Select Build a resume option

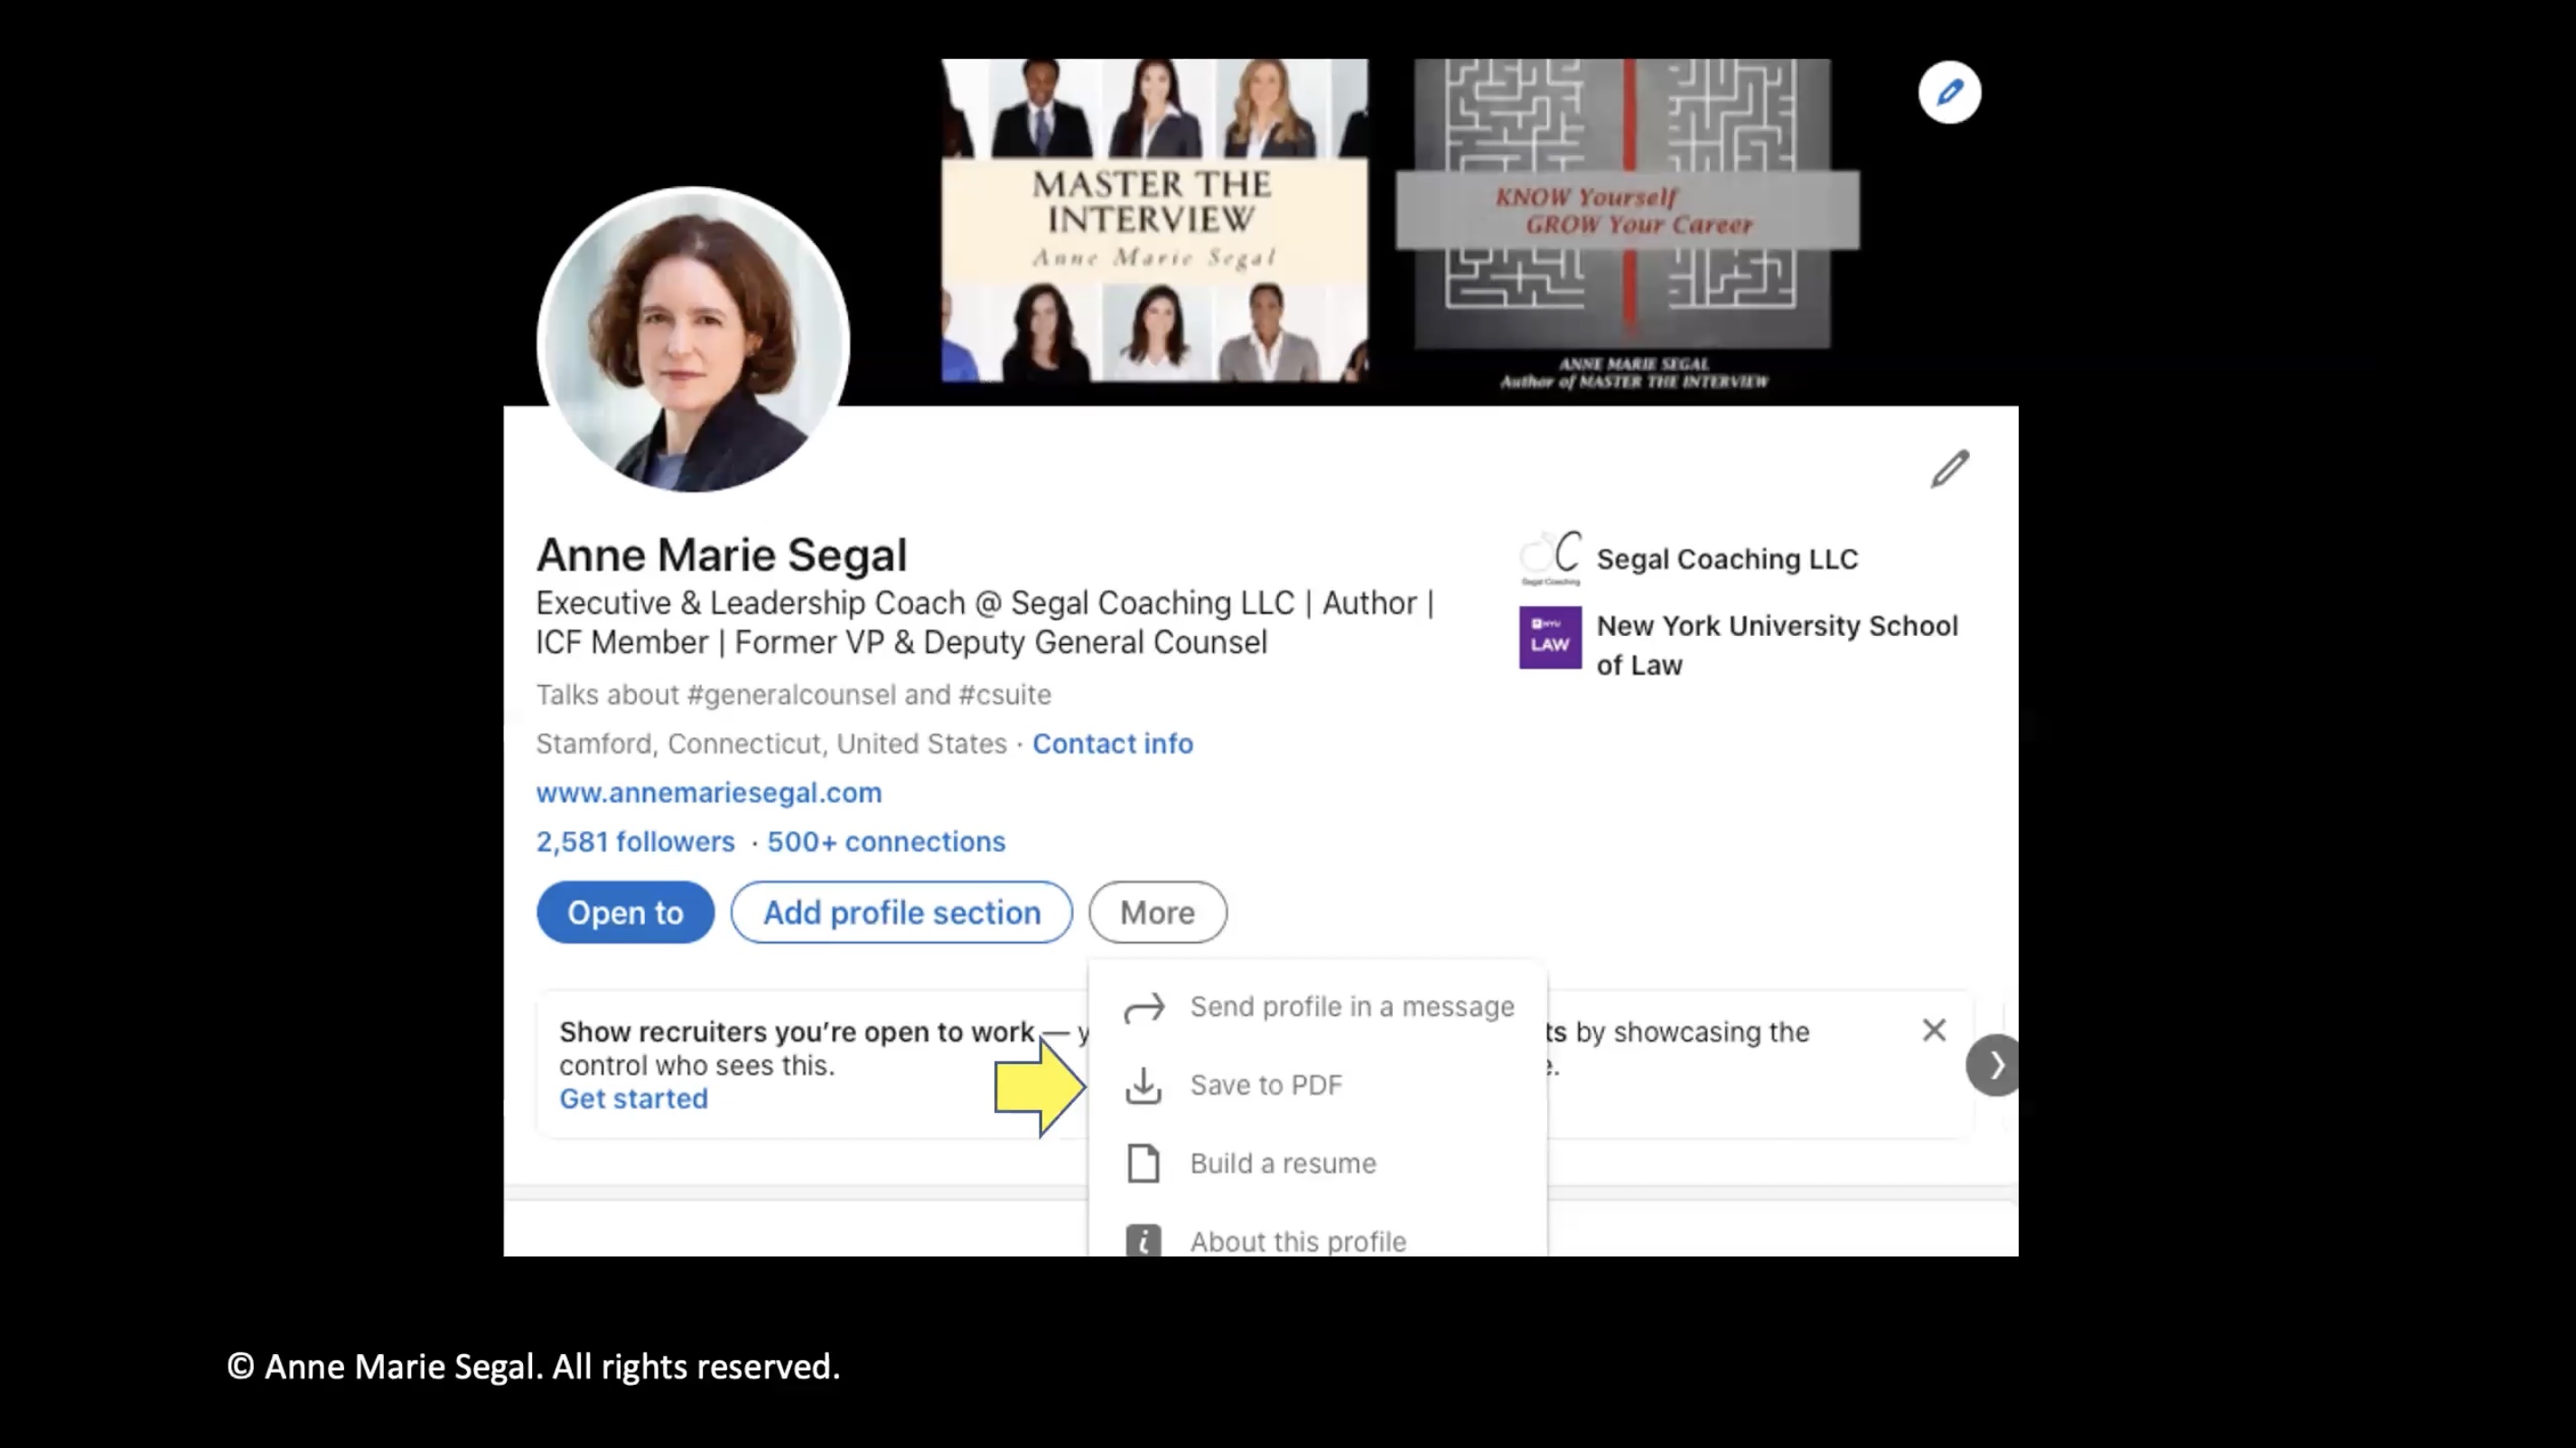1282,1163
